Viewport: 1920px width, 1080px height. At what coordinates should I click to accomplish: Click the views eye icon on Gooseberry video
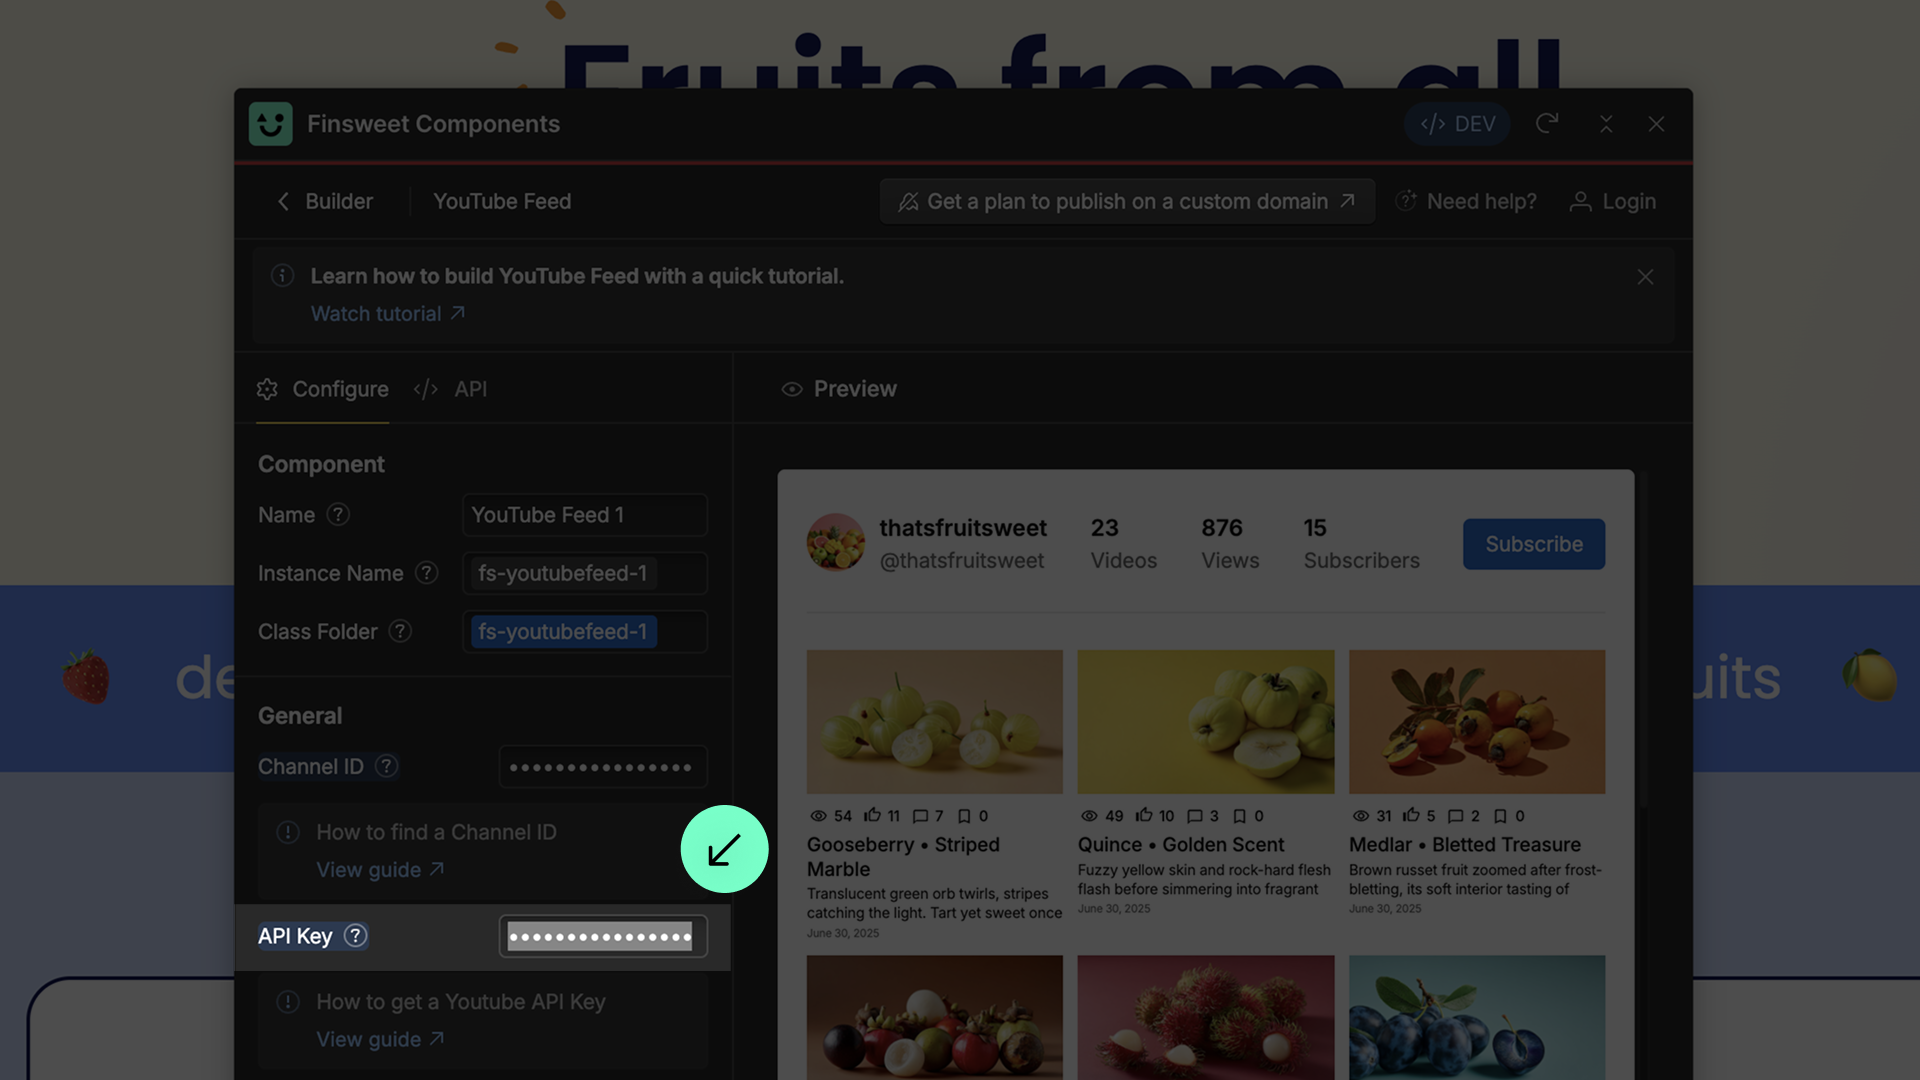818,816
